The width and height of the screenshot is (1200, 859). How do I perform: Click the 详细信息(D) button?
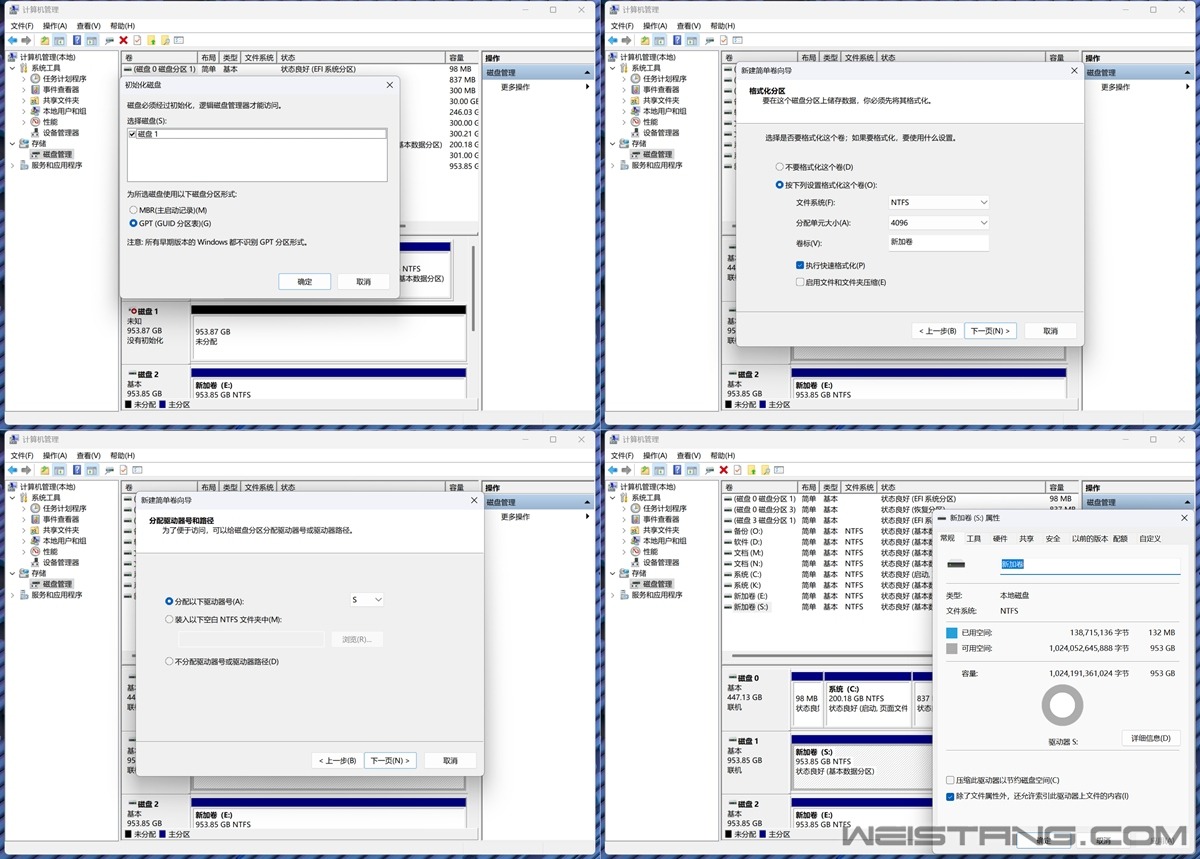coord(1150,738)
